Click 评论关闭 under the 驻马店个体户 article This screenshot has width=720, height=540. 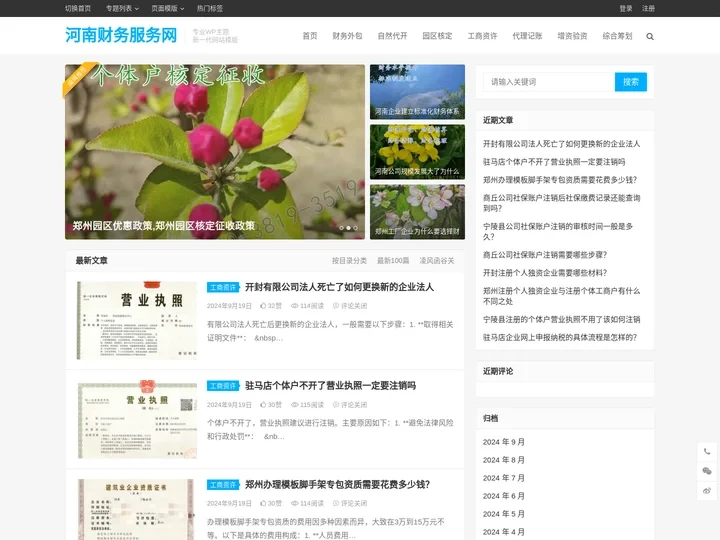pos(350,405)
